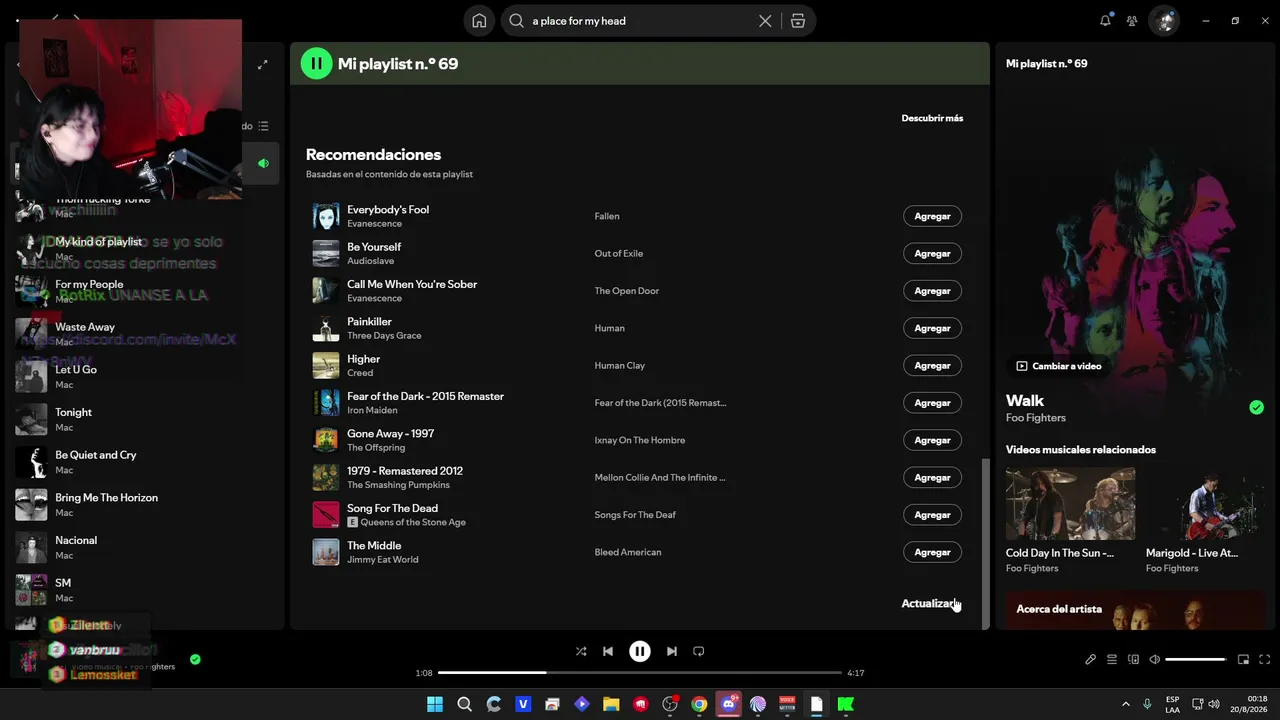1280x720 pixels.
Task: Add 'Song For The Dead' with Agregar
Action: pyautogui.click(x=932, y=515)
